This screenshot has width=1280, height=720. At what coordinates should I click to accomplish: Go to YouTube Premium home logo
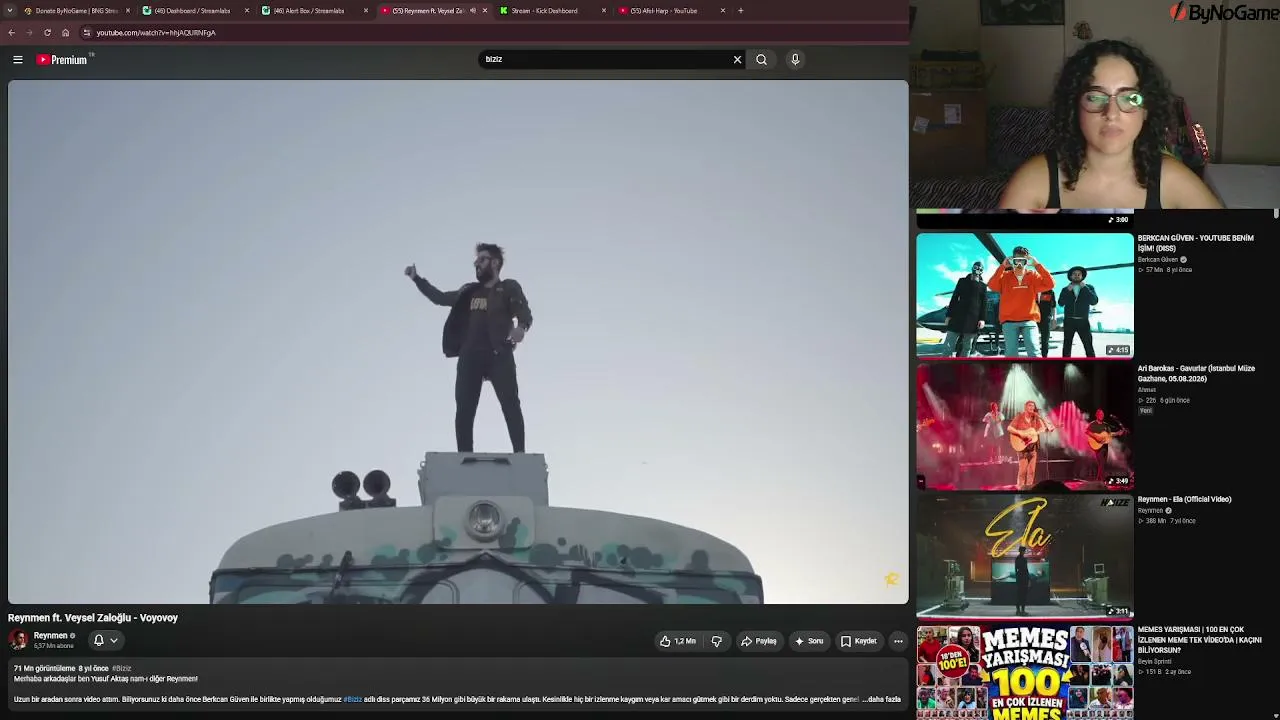(63, 60)
